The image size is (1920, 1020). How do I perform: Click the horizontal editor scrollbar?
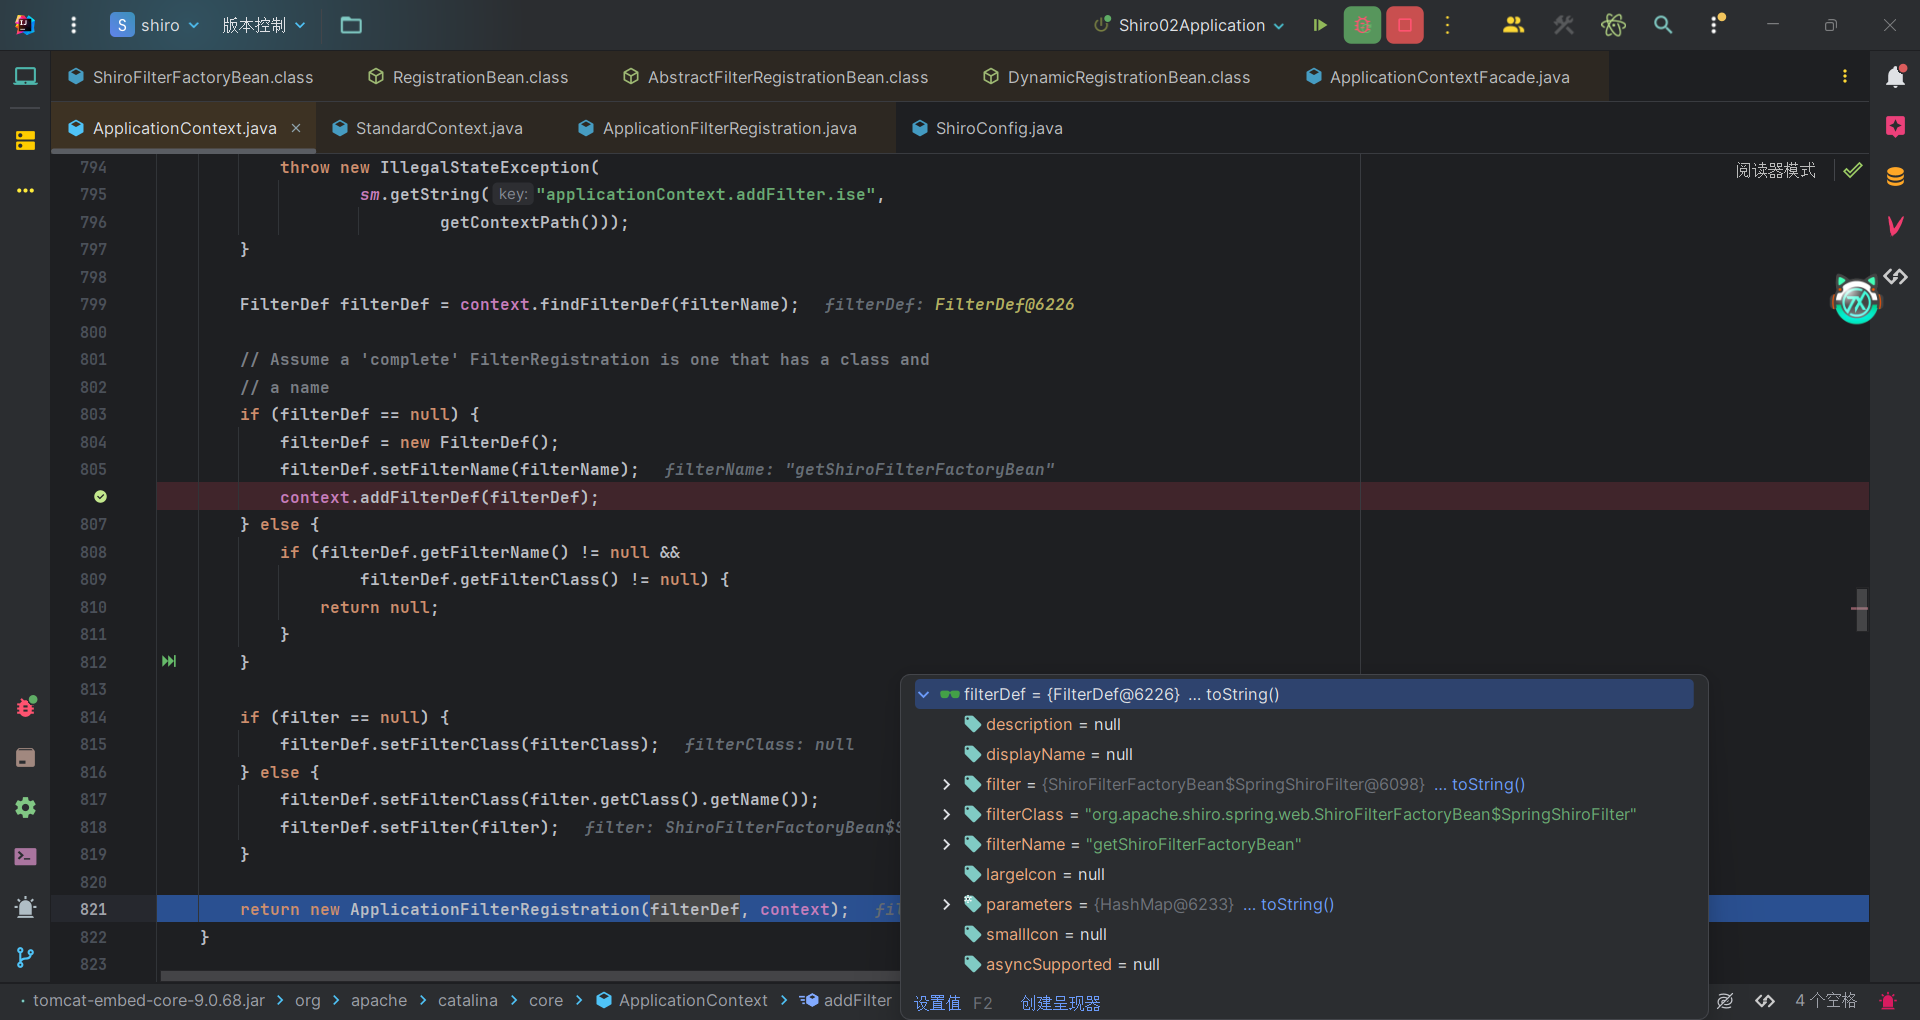[x=530, y=976]
